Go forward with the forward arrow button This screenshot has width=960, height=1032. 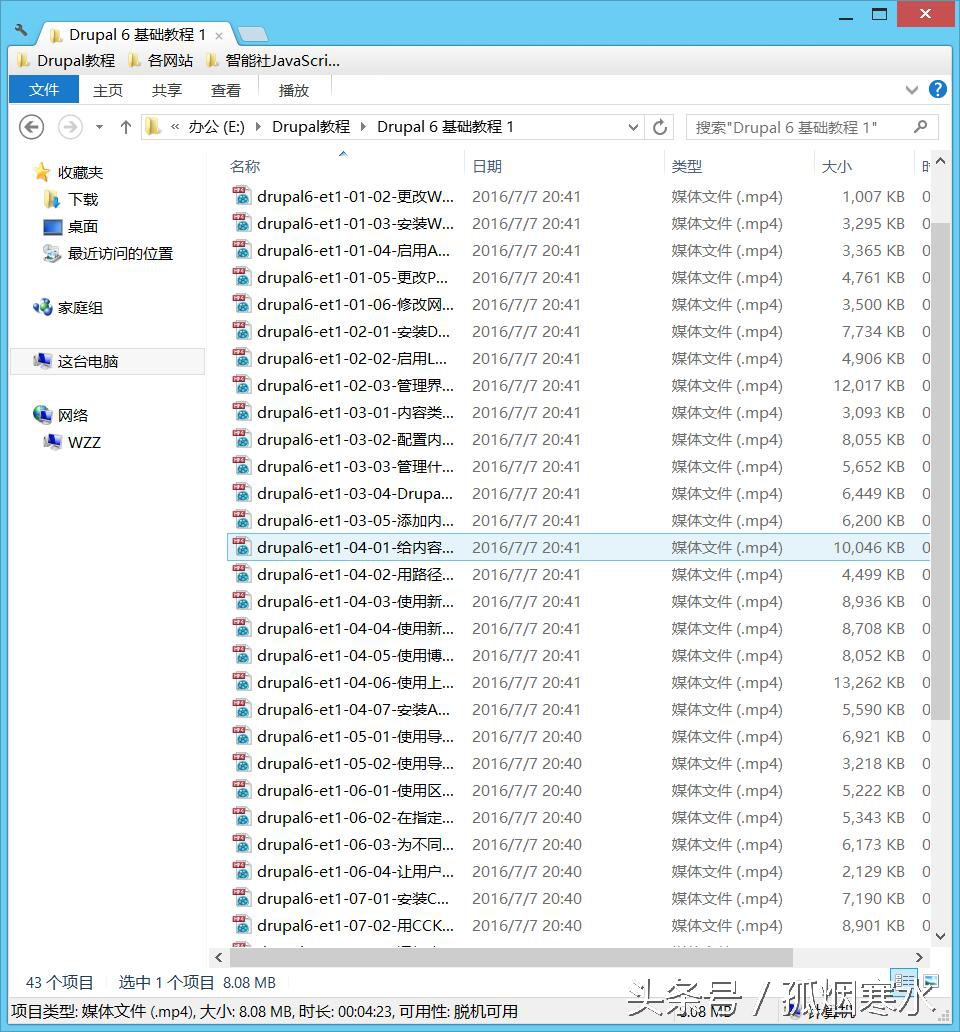click(70, 127)
